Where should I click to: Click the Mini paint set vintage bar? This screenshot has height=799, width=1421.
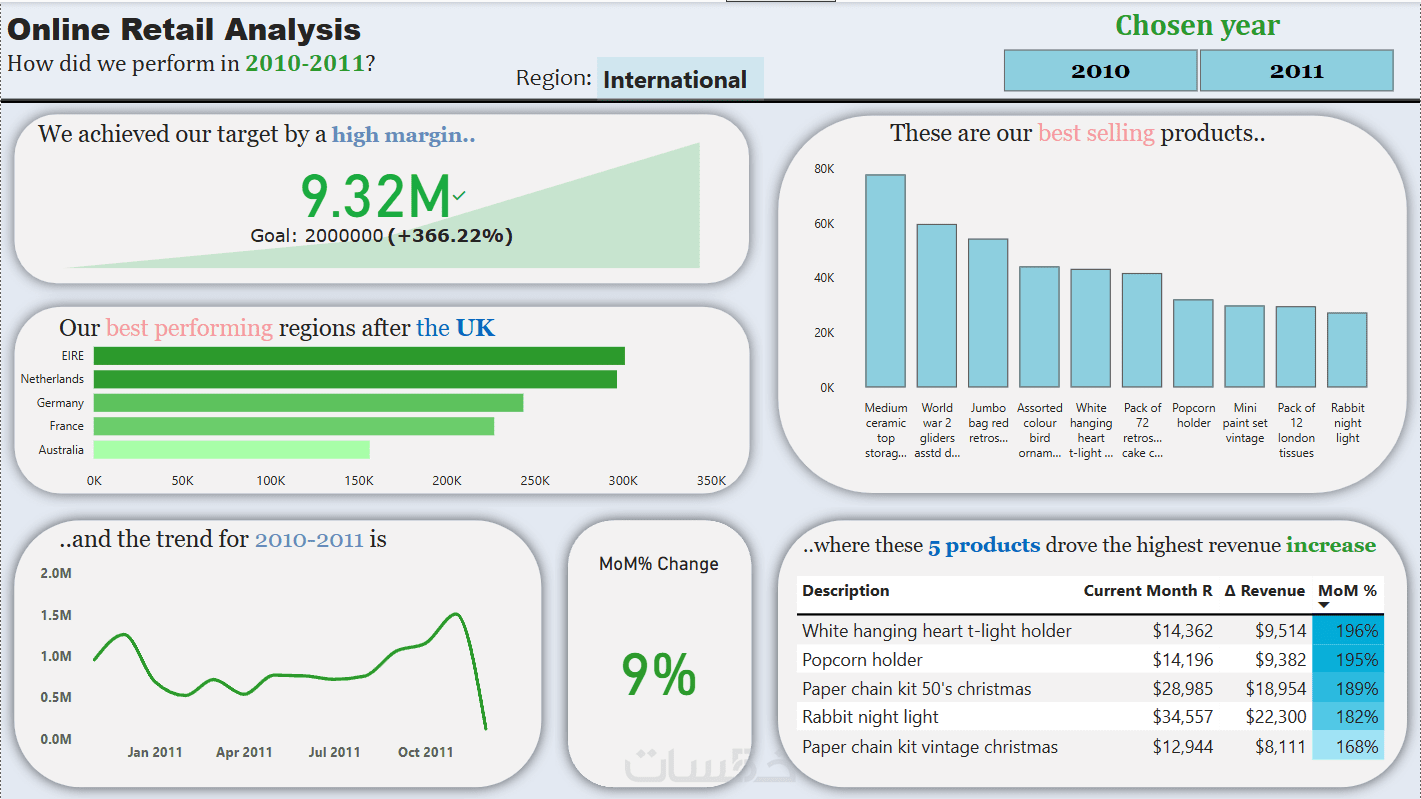coord(1245,346)
